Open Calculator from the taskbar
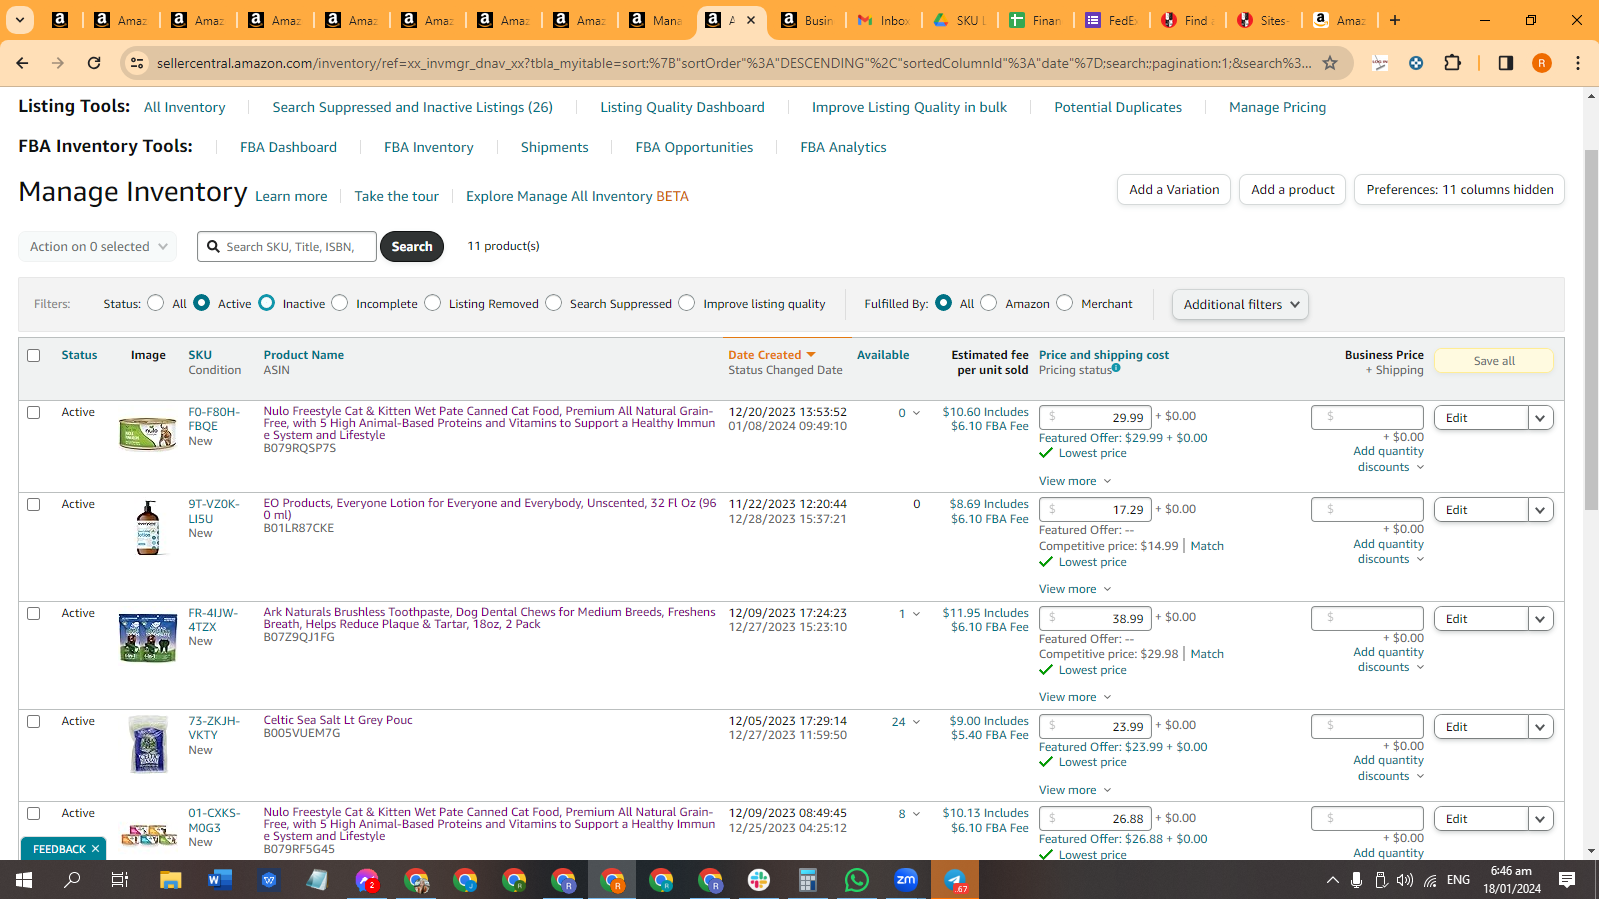The height and width of the screenshot is (899, 1599). tap(808, 880)
